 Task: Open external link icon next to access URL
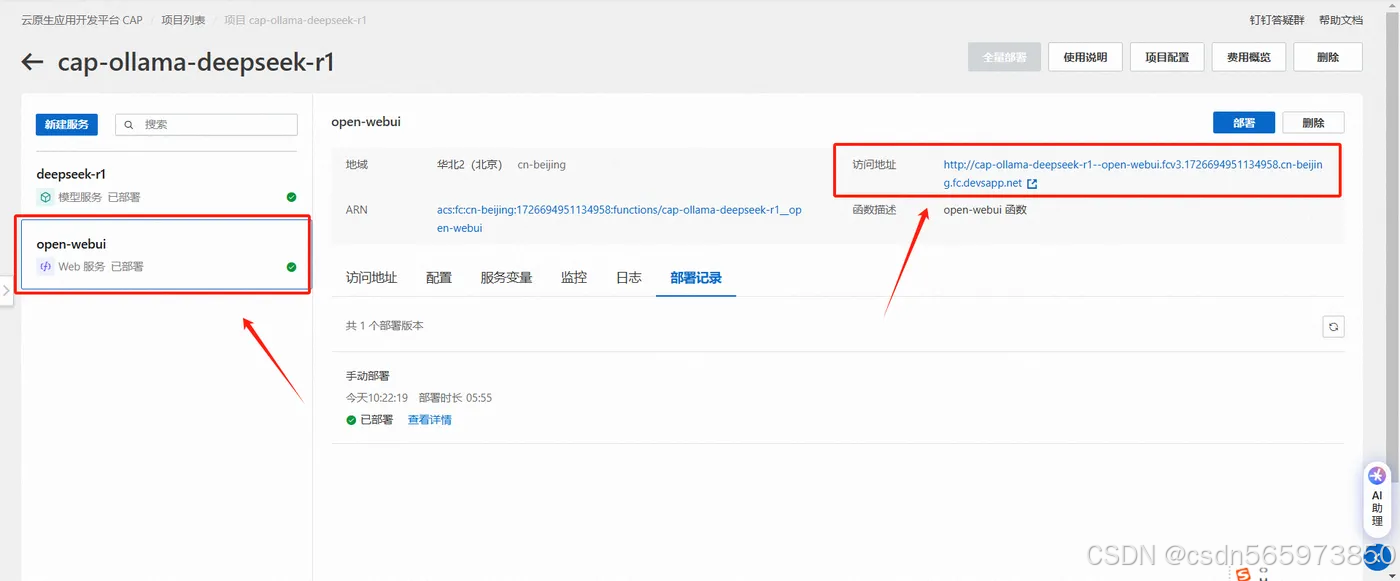1032,184
